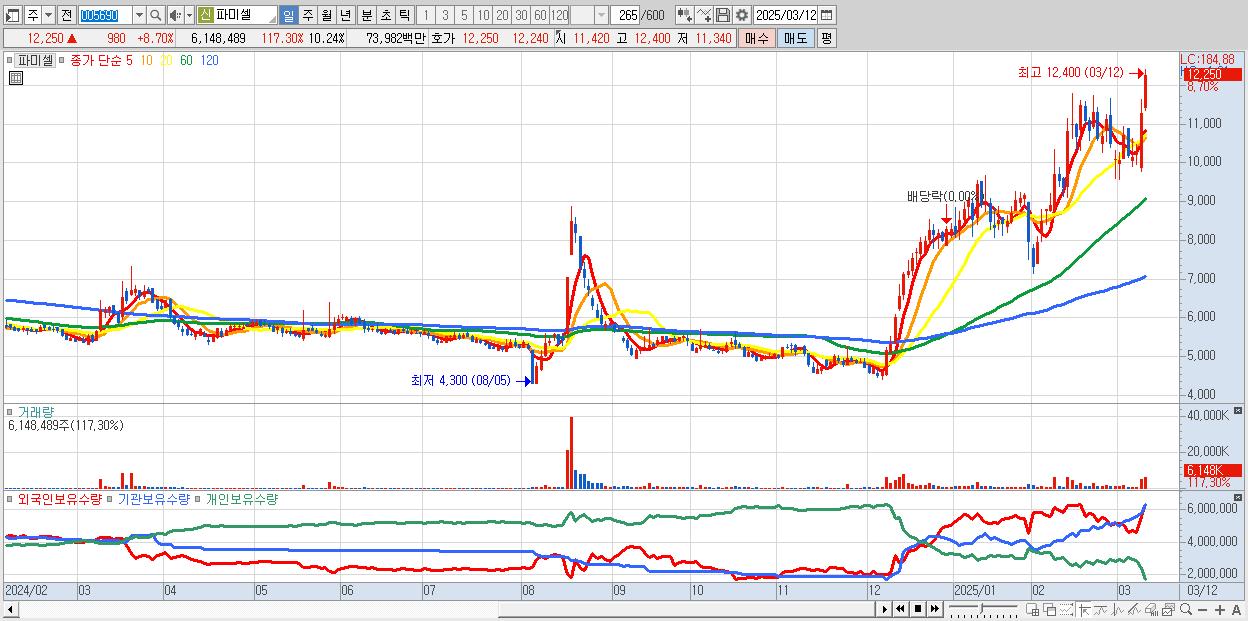
Task: Close the volume panel with its X button
Action: (x=1239, y=410)
